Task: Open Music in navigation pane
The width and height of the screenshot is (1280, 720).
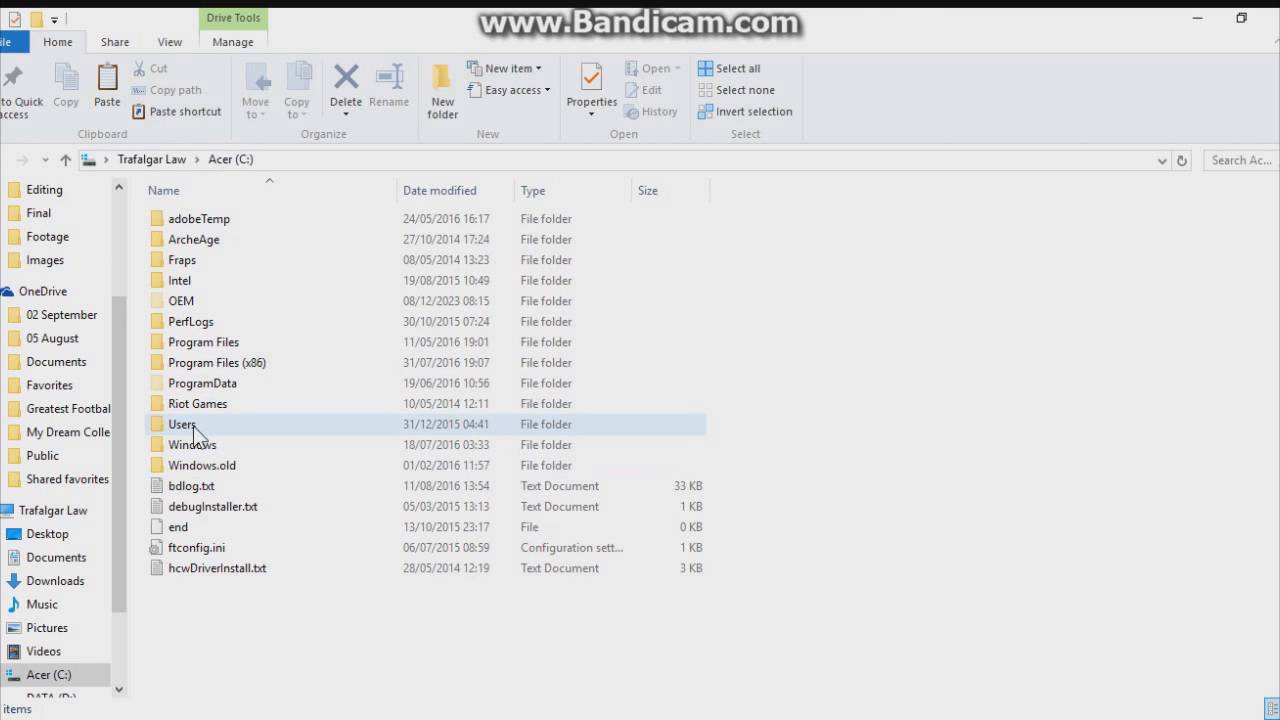Action: 42,604
